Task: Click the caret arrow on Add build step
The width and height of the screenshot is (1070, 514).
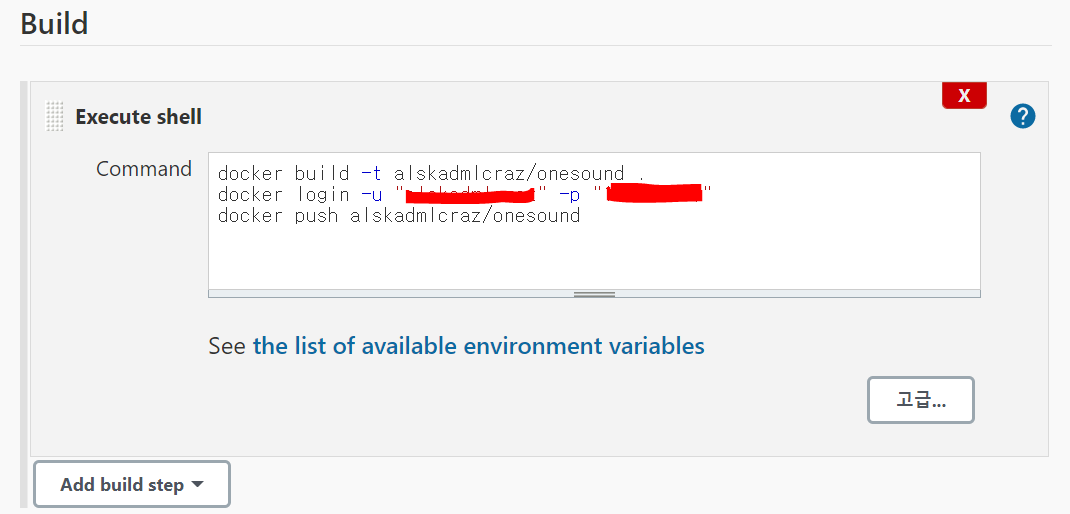Action: 197,485
